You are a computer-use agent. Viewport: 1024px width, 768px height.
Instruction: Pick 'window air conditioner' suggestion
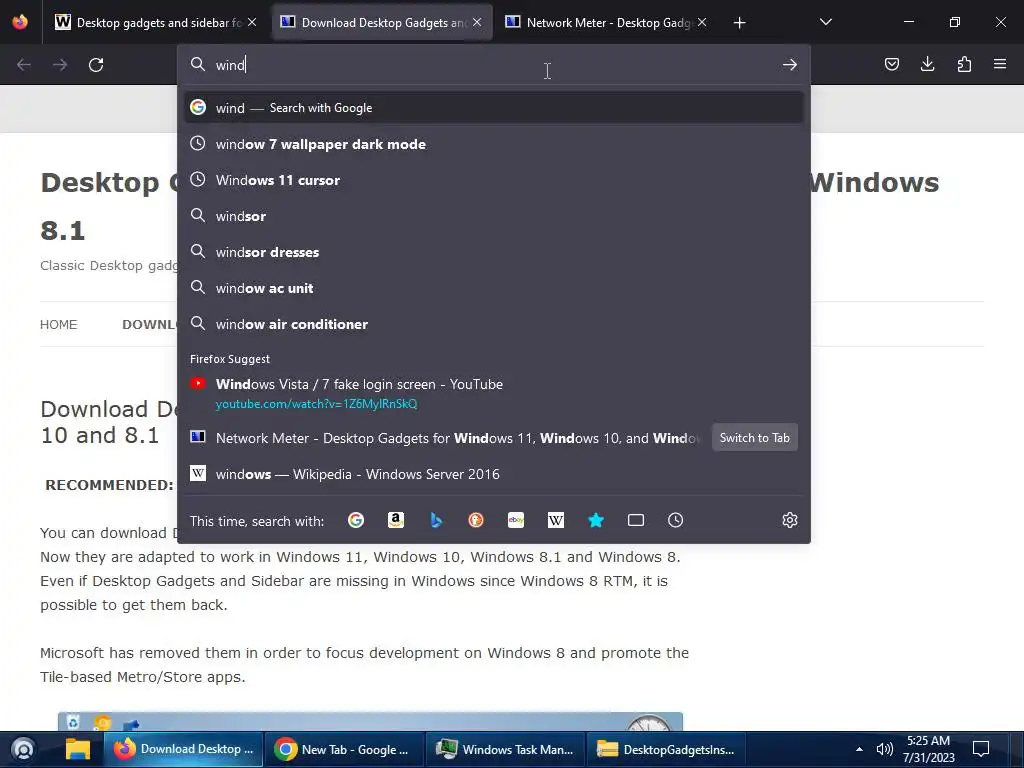(494, 324)
